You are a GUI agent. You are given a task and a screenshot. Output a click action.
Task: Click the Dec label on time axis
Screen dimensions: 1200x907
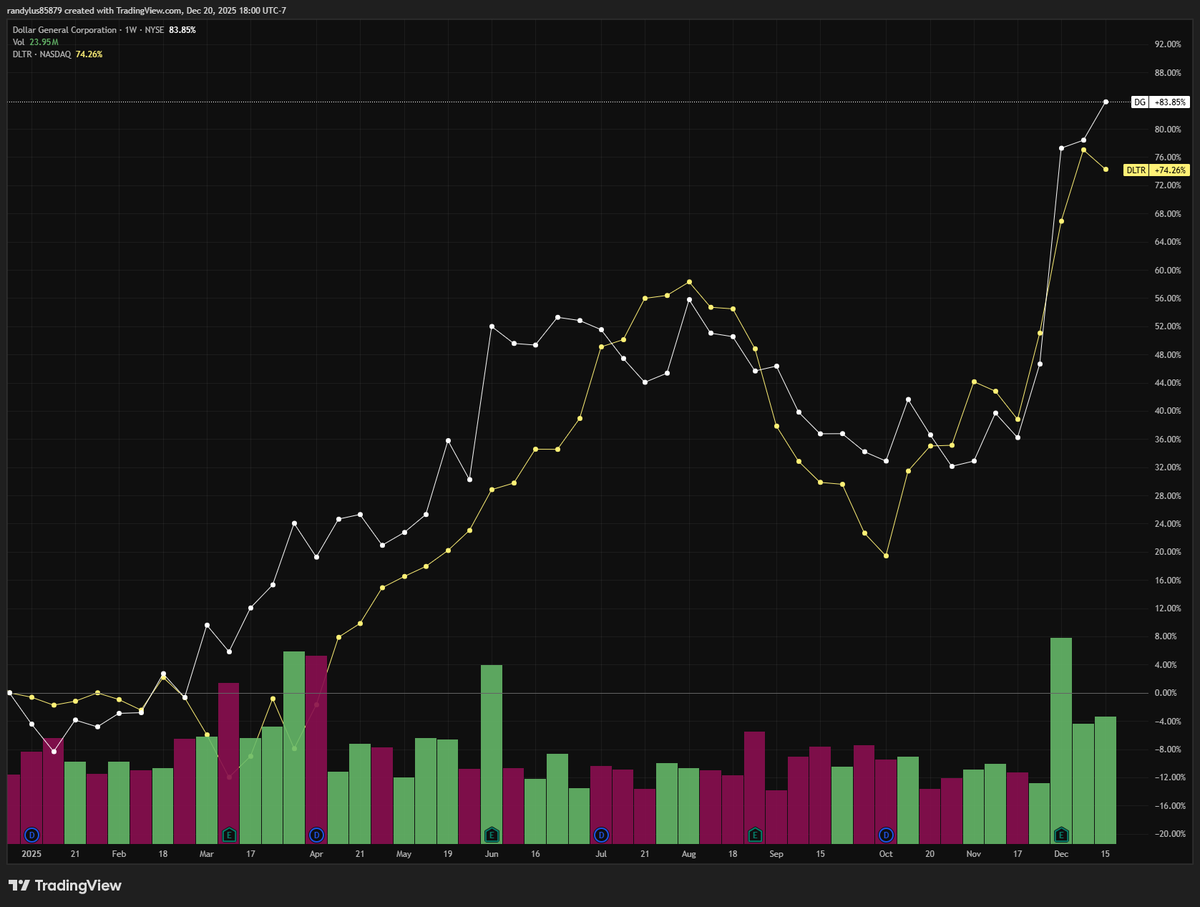tap(1061, 855)
